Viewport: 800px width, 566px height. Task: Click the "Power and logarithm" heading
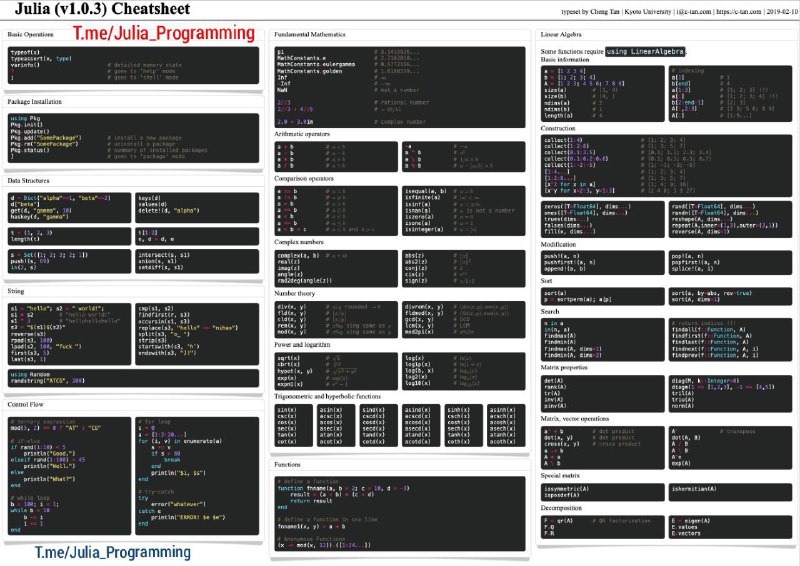[302, 344]
